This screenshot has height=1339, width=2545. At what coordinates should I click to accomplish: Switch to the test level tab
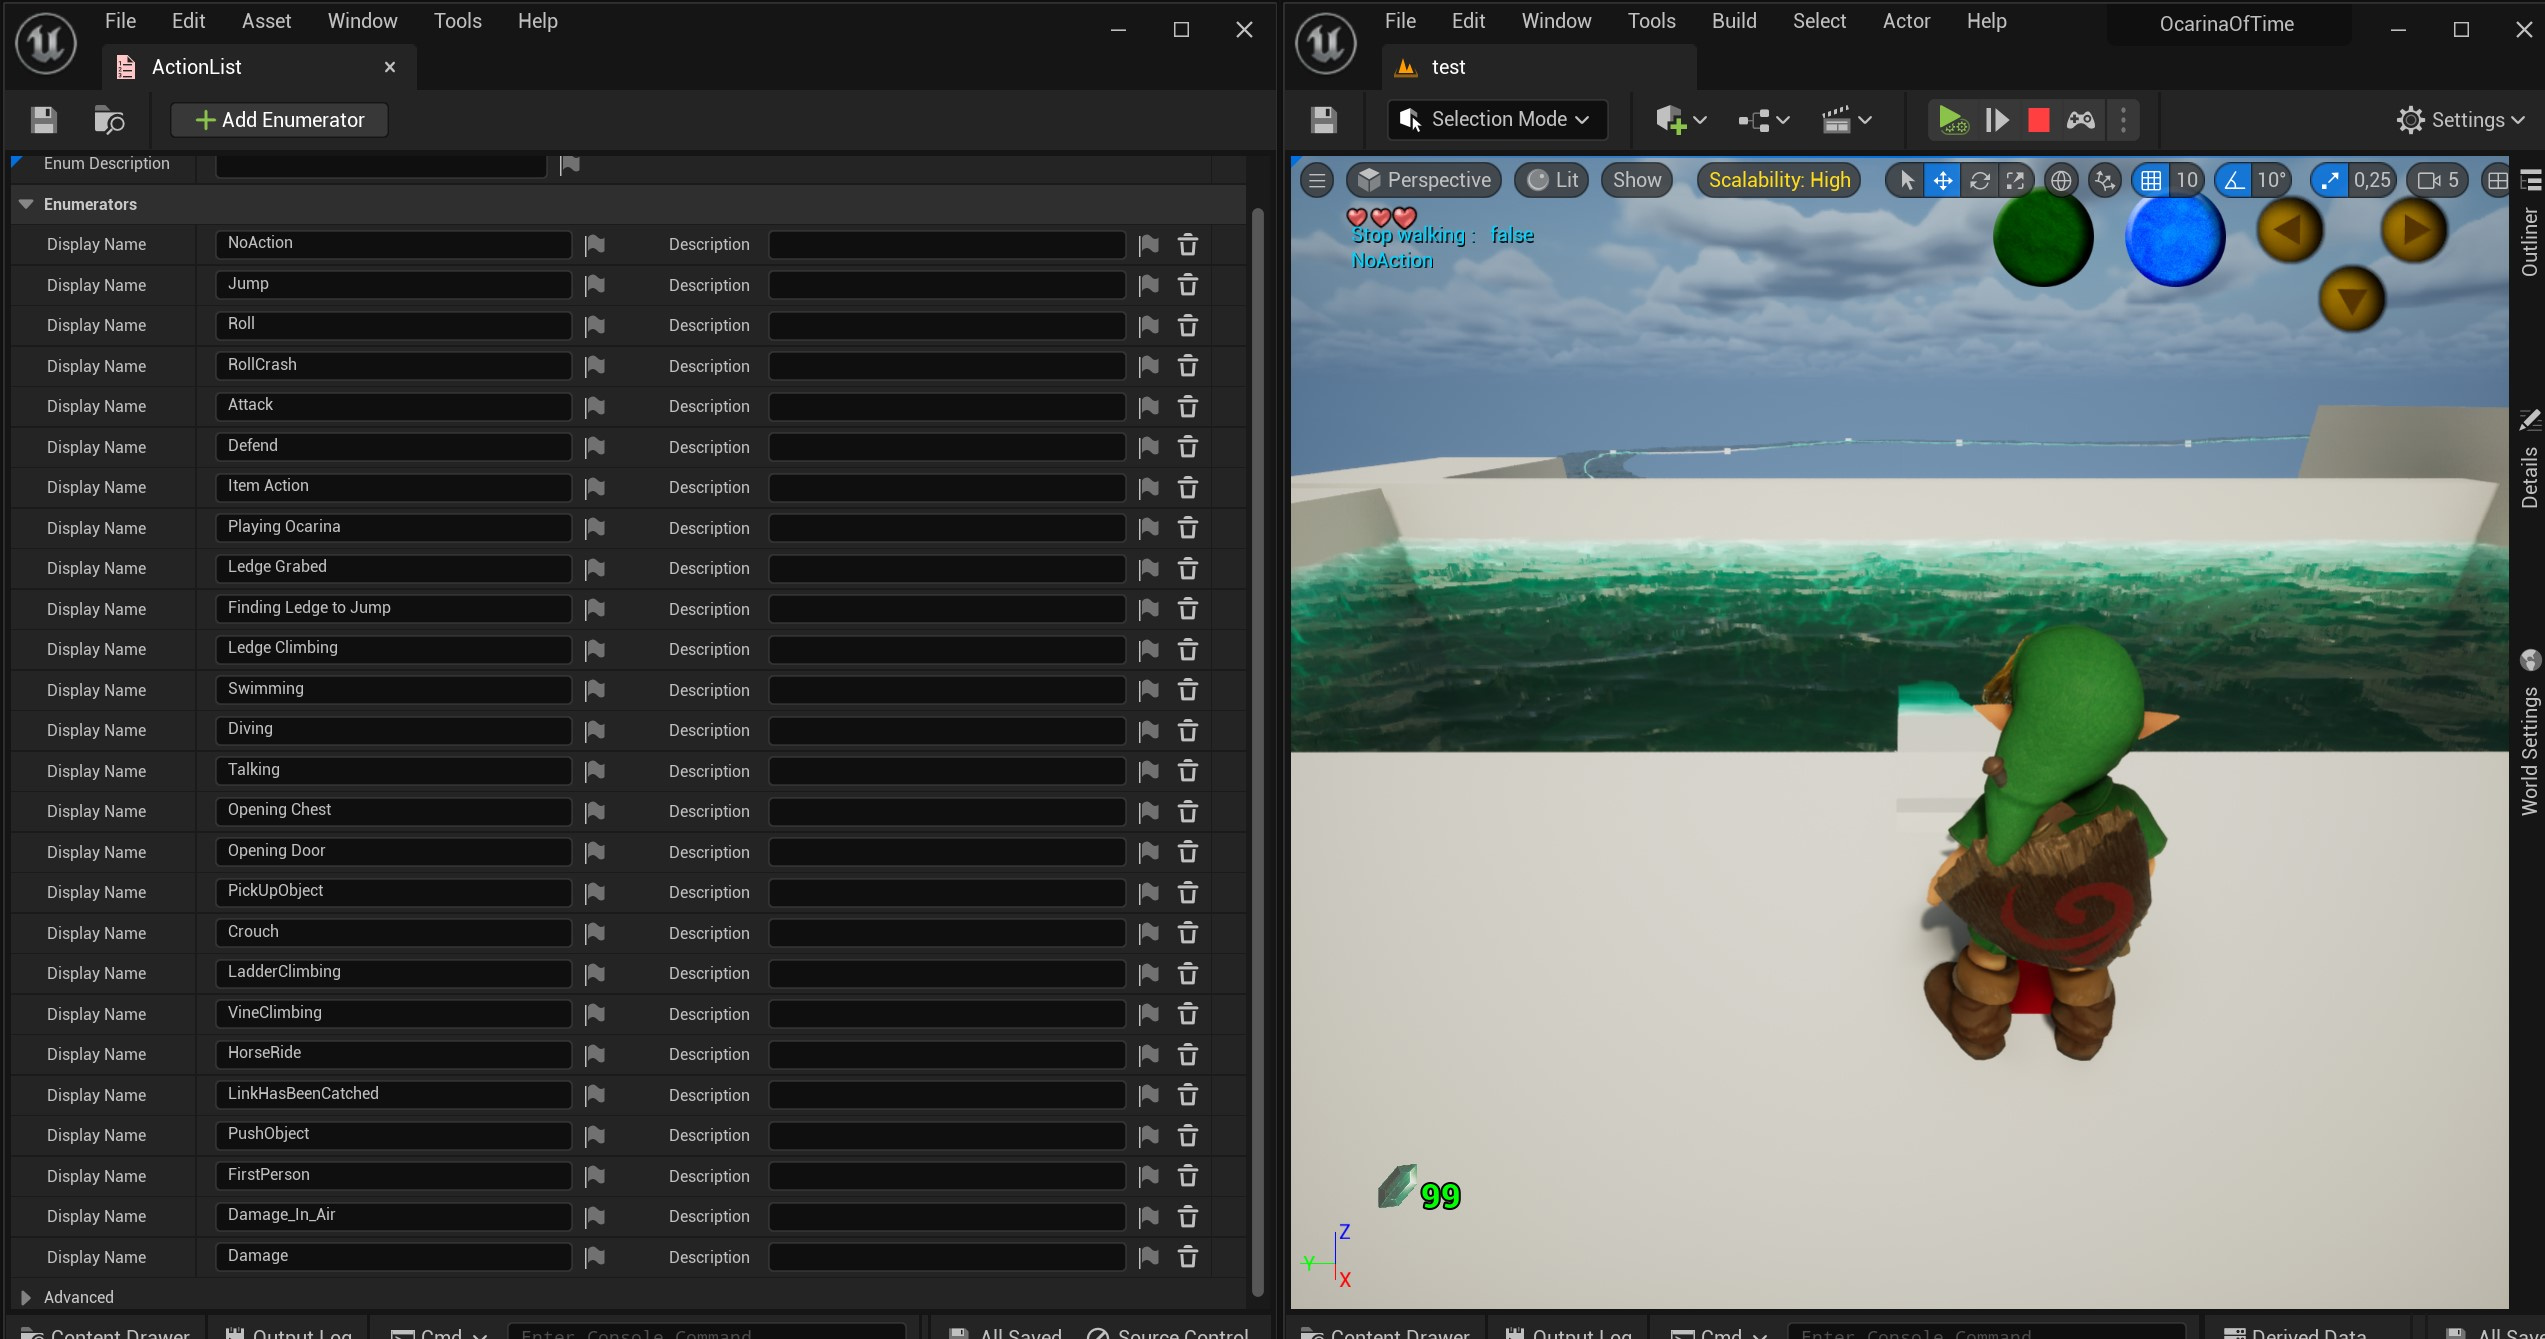tap(1539, 67)
